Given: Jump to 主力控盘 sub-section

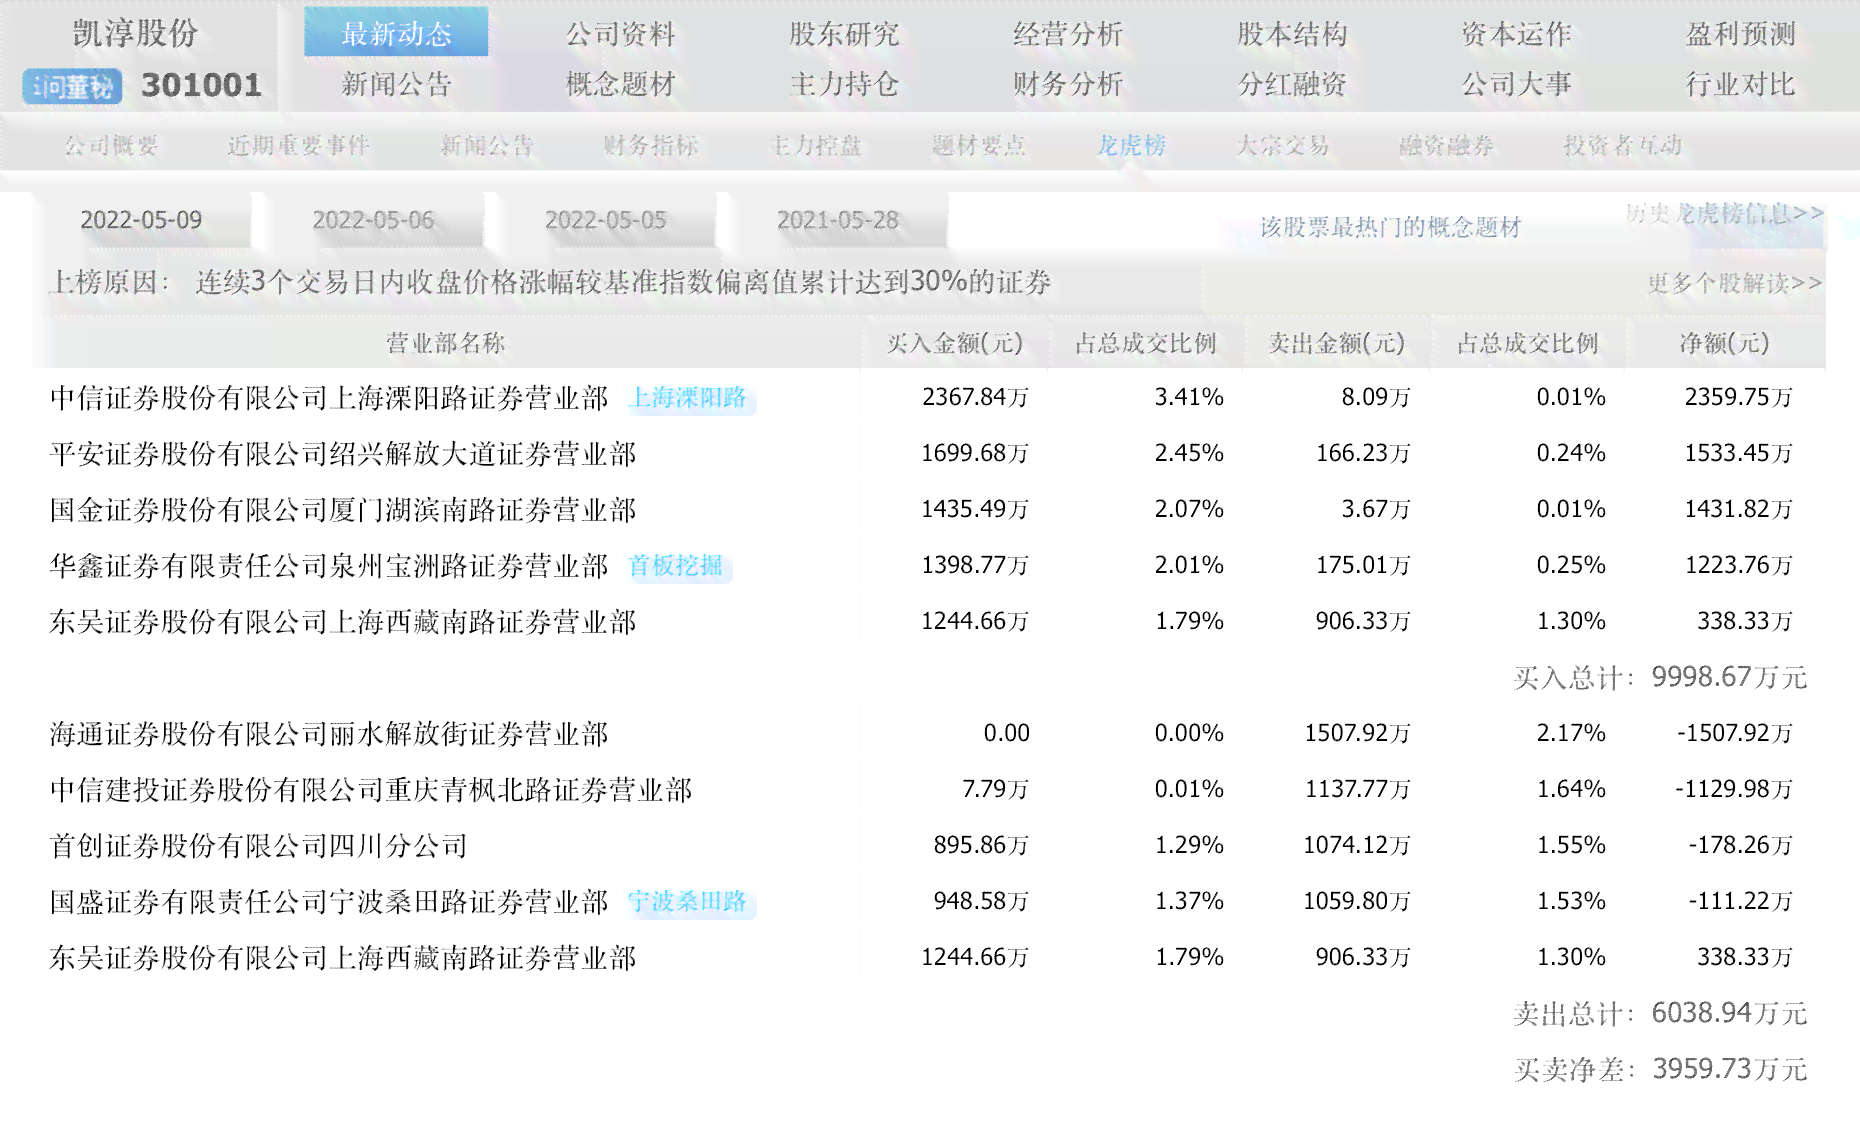Looking at the screenshot, I should (815, 146).
